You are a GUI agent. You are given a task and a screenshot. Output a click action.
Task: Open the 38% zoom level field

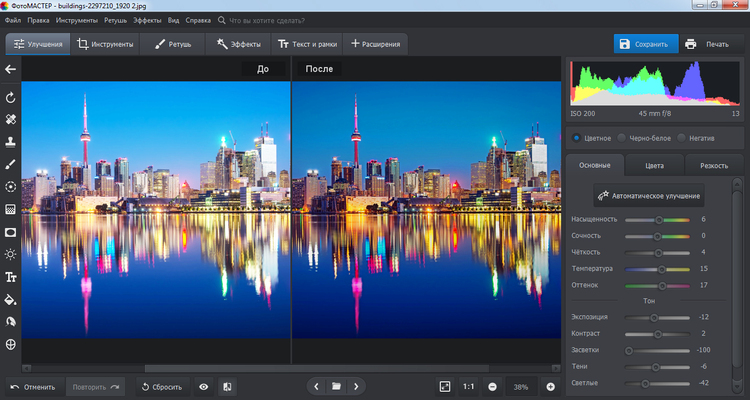pyautogui.click(x=520, y=386)
